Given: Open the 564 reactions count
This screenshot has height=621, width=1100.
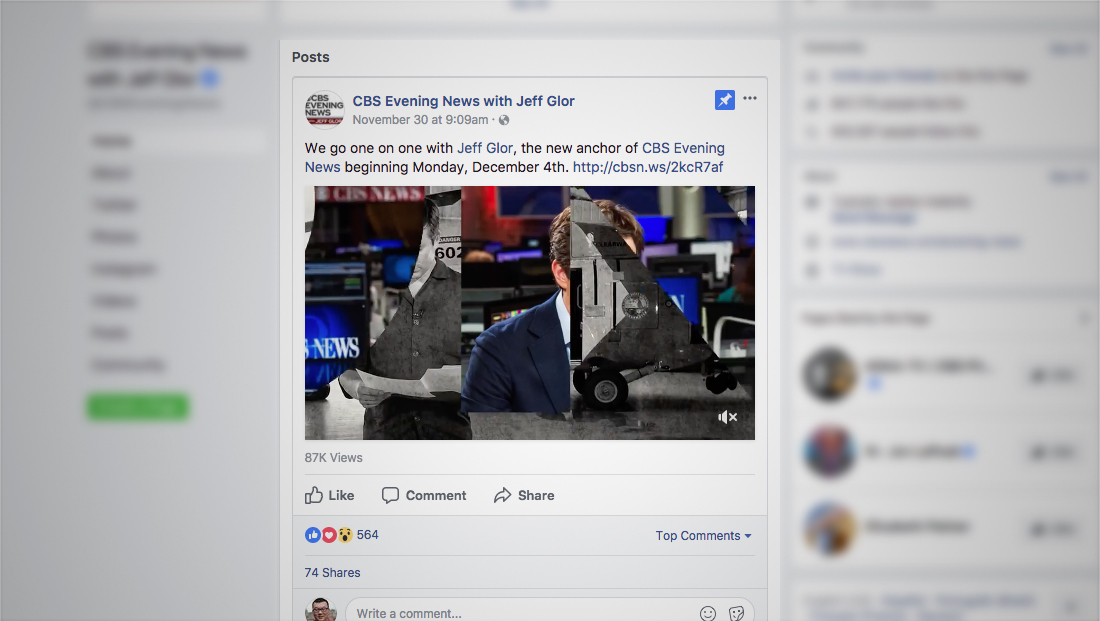Looking at the screenshot, I should coord(368,535).
